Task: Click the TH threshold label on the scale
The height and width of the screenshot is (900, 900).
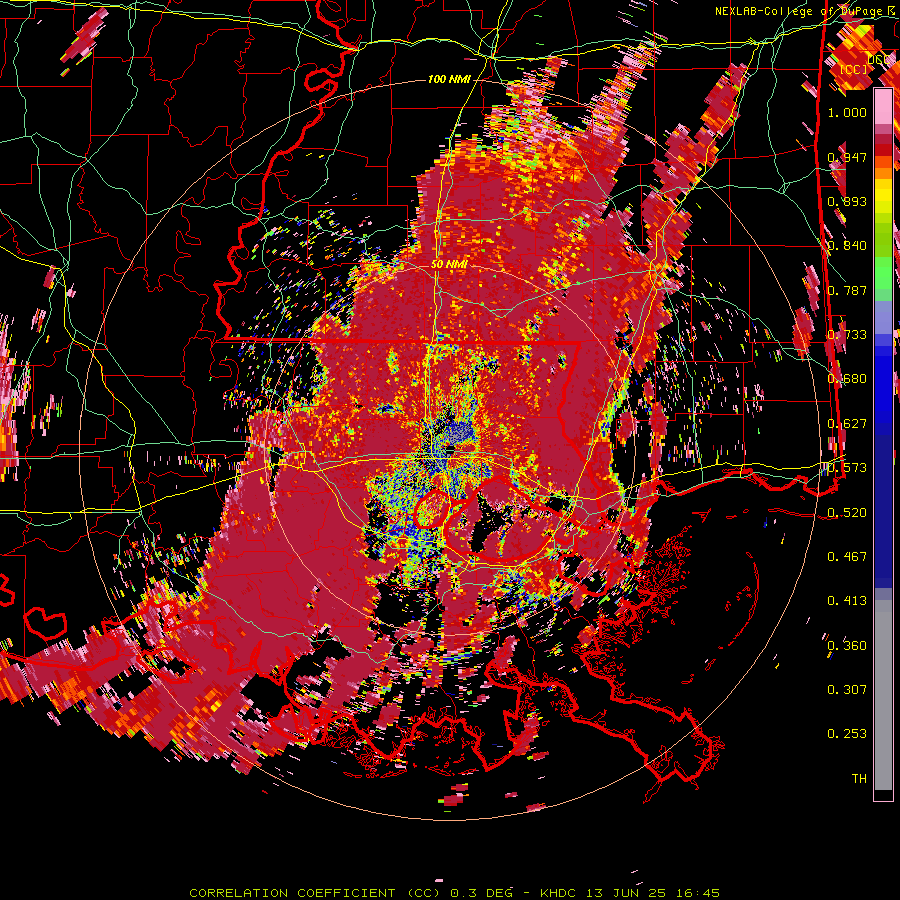Action: (x=859, y=779)
